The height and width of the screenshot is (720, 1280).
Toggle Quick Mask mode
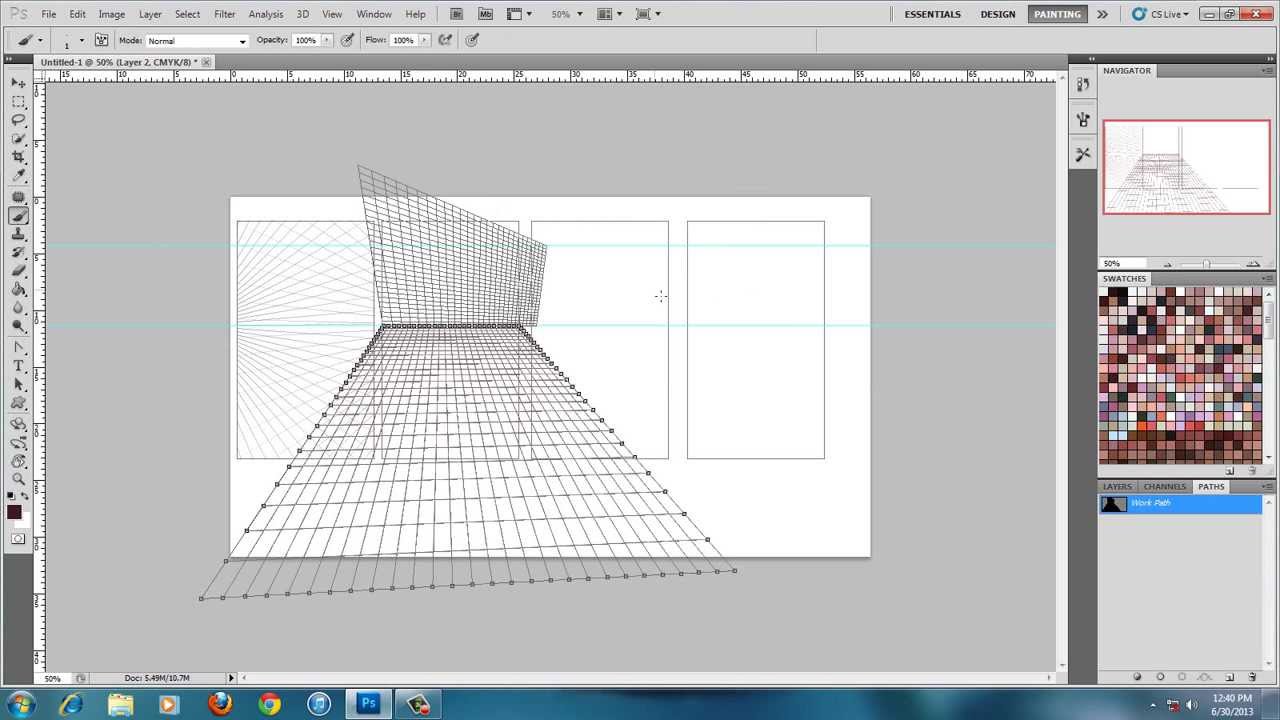pyautogui.click(x=18, y=539)
